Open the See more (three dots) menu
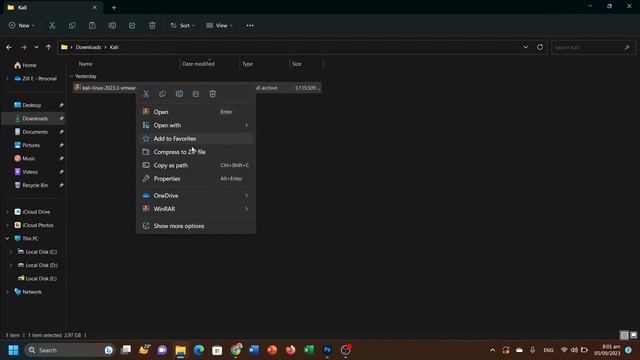 (x=250, y=25)
